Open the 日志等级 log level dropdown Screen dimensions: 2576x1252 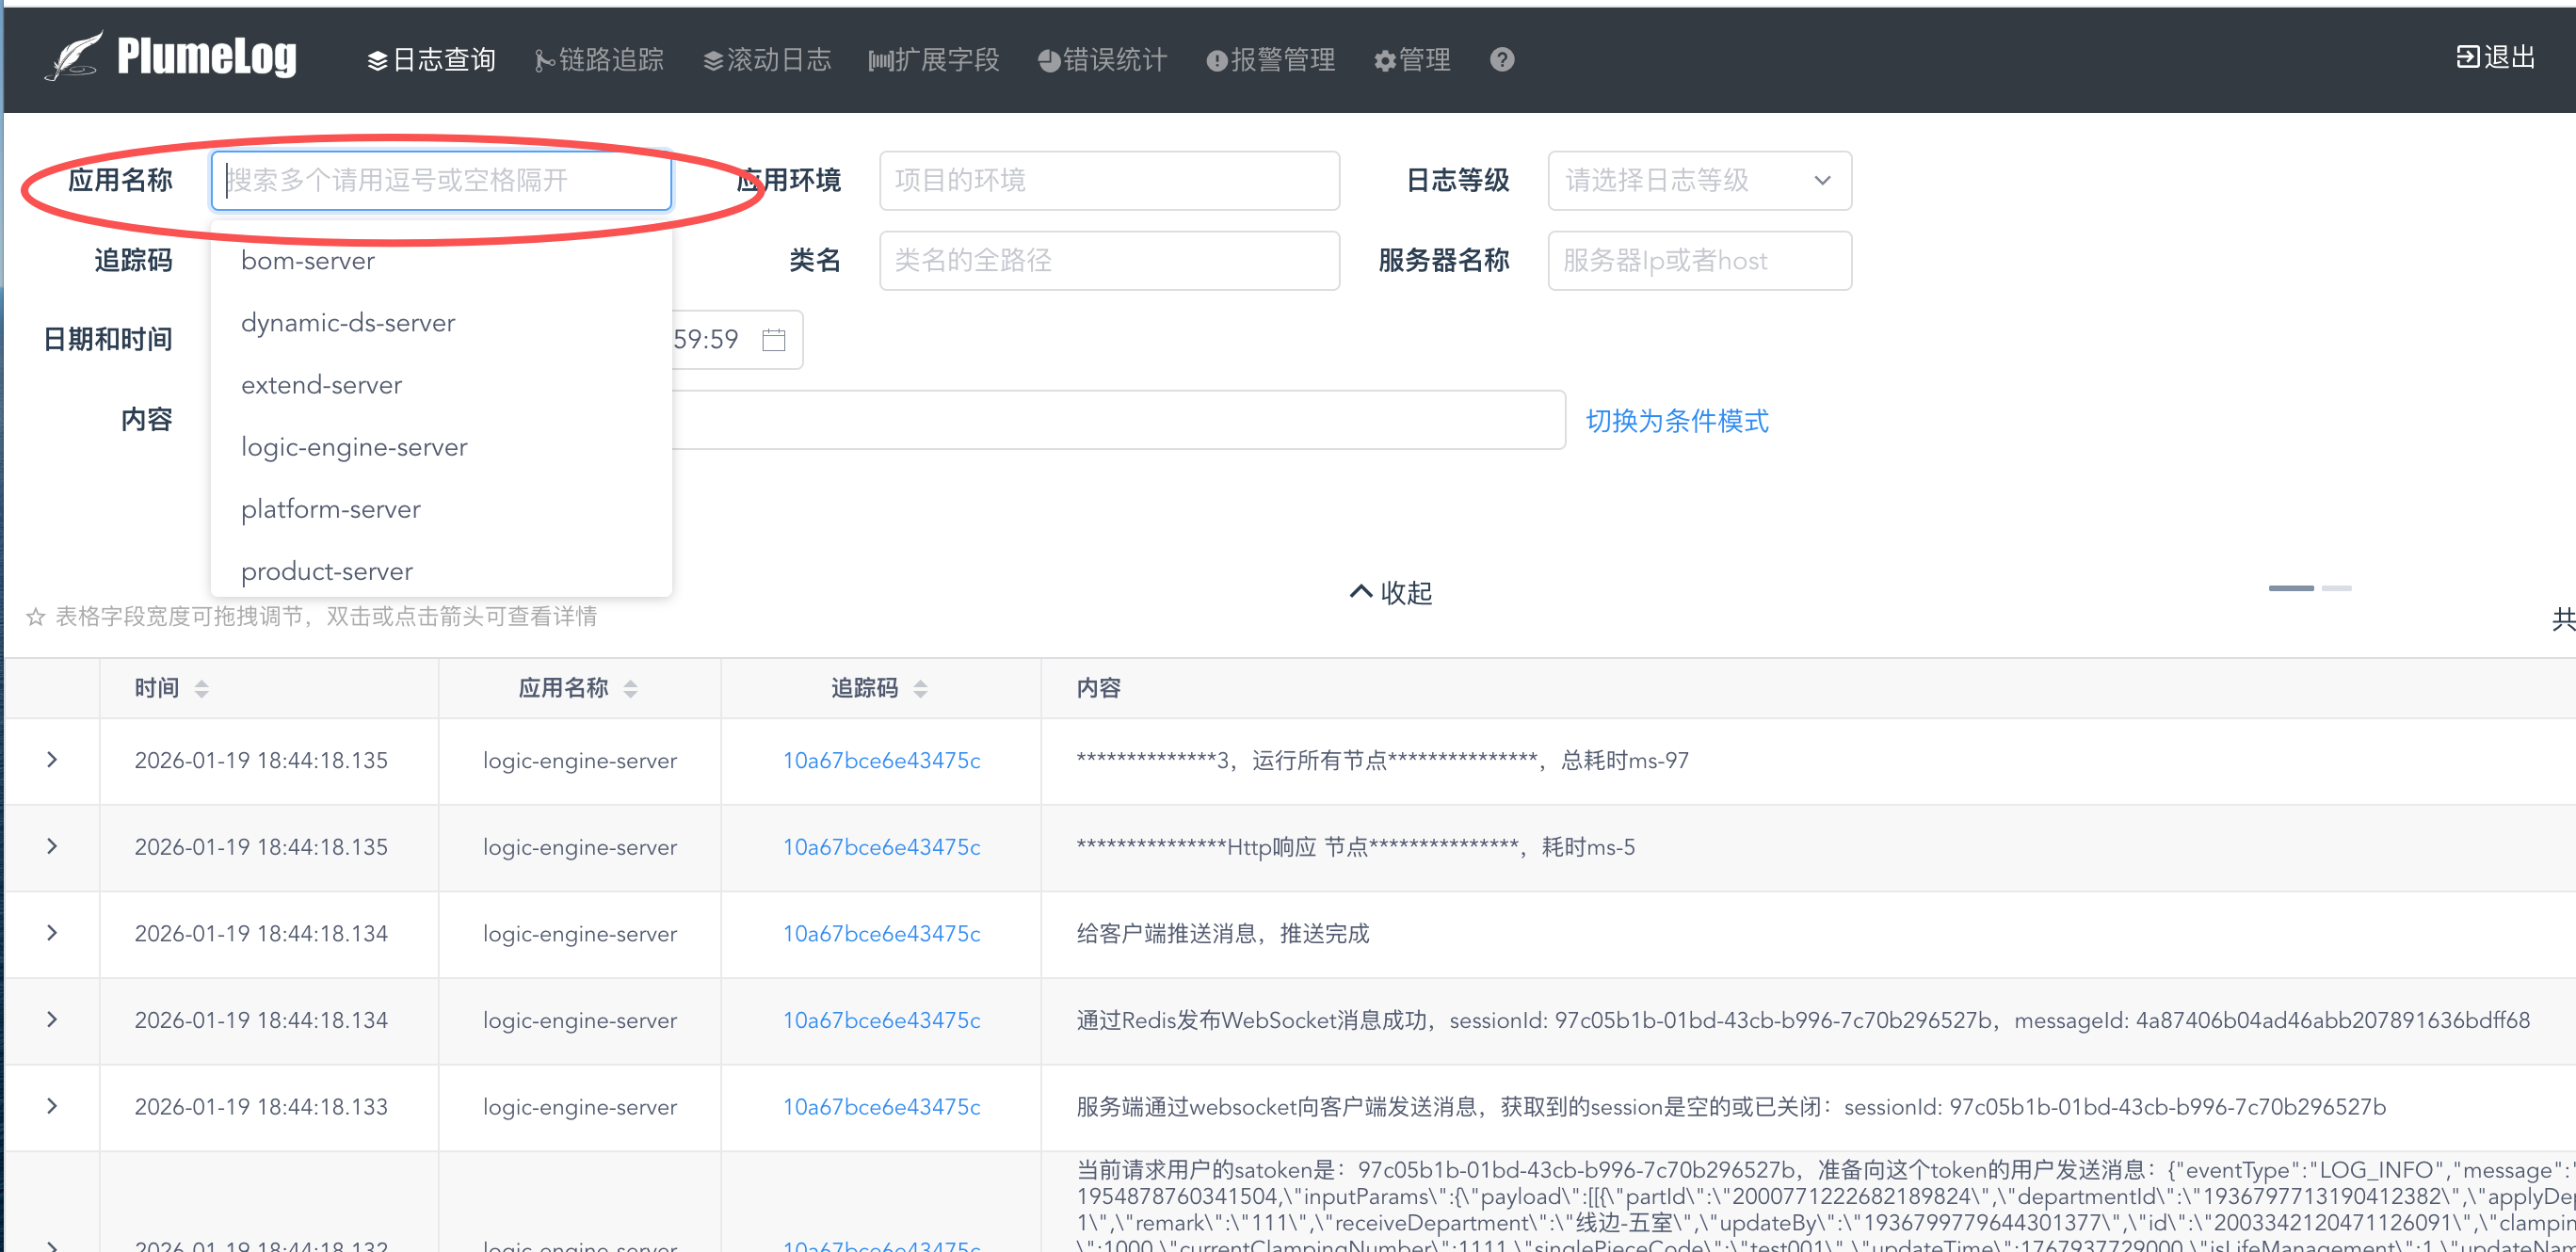click(x=1698, y=181)
